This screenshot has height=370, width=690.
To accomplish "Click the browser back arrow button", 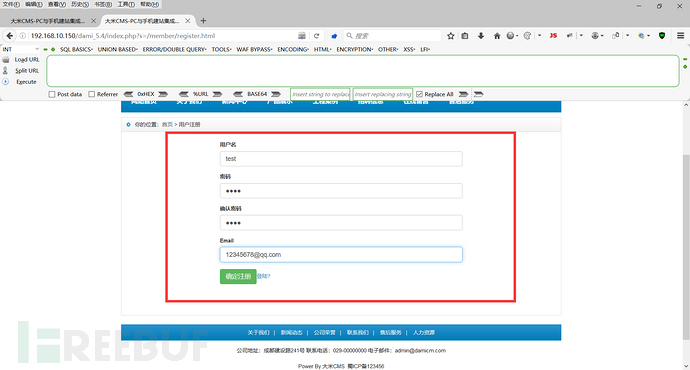I will pyautogui.click(x=10, y=36).
